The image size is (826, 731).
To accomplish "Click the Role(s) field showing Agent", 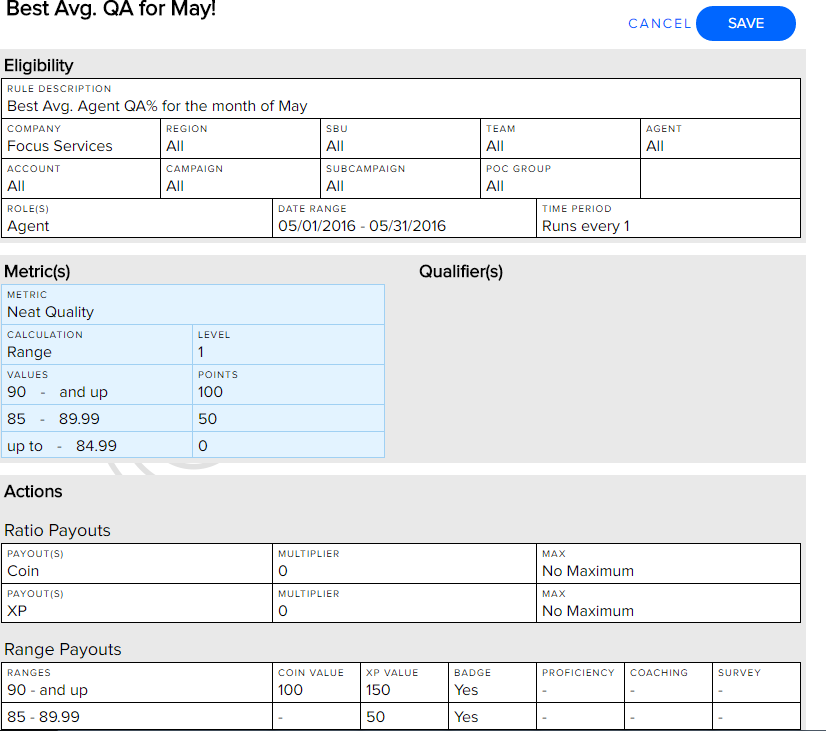I will tap(136, 219).
